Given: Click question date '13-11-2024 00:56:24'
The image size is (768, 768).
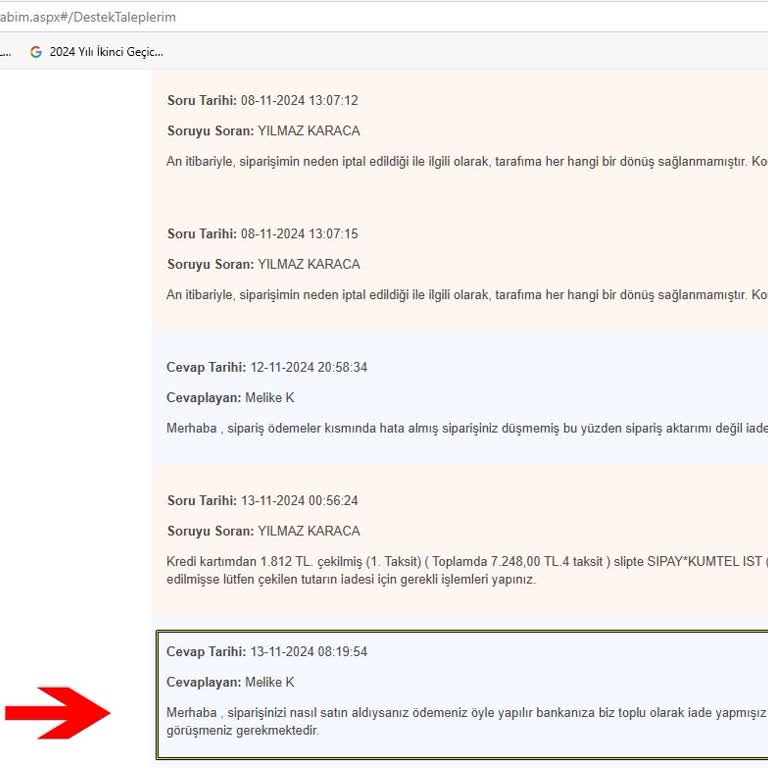Looking at the screenshot, I should 299,501.
